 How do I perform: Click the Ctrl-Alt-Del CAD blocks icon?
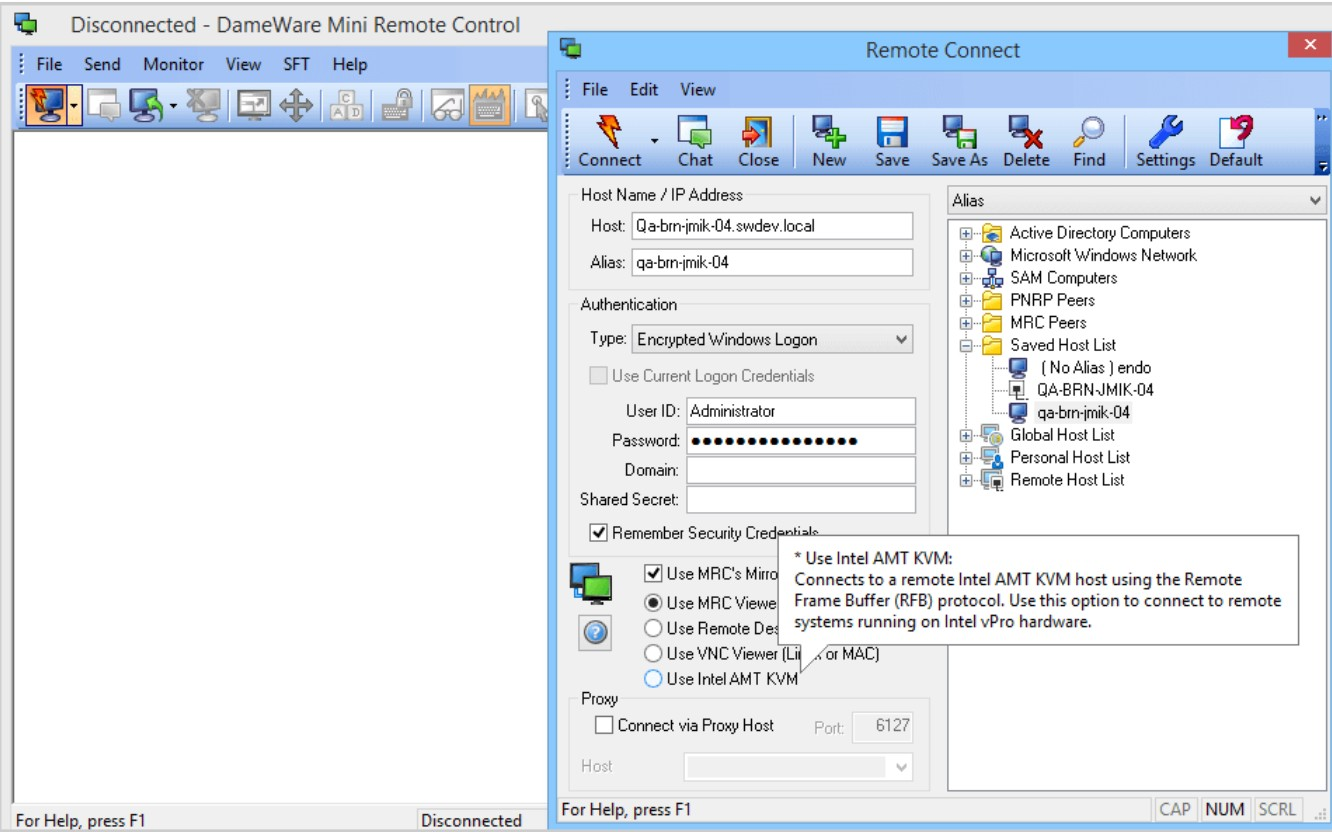pyautogui.click(x=347, y=104)
